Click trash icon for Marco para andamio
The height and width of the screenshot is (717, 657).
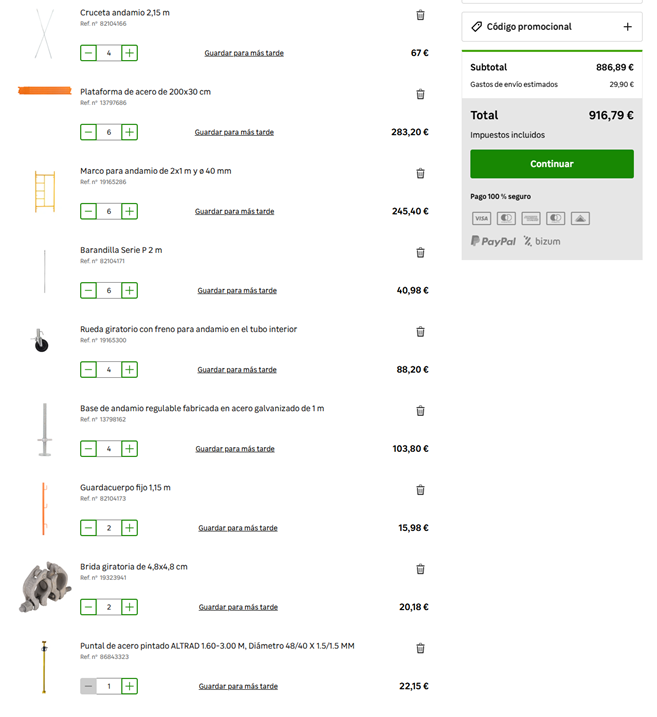[420, 173]
